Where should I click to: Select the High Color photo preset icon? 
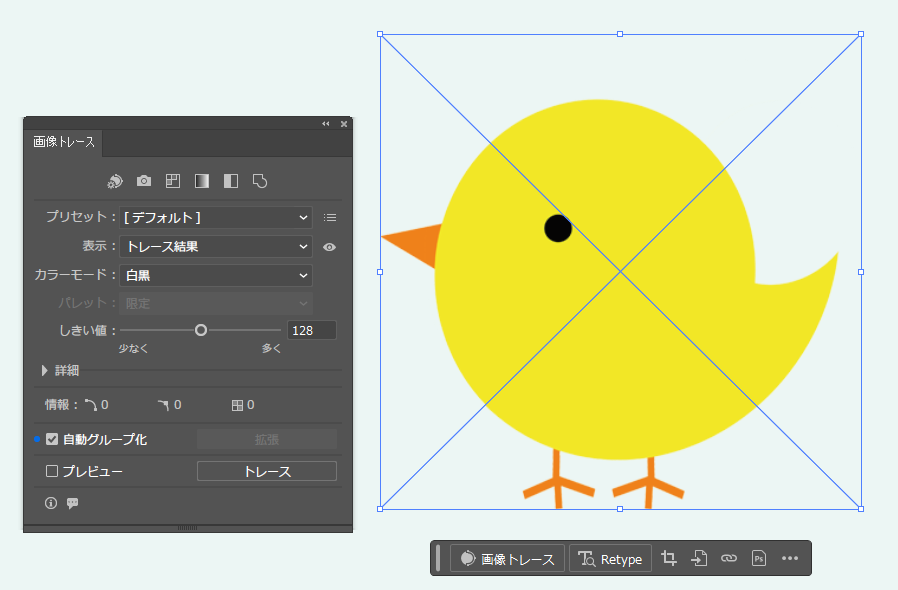coord(144,181)
